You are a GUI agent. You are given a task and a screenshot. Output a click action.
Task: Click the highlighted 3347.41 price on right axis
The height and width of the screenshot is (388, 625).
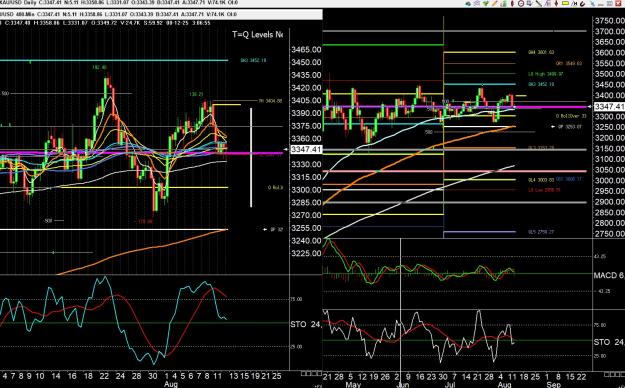(609, 106)
